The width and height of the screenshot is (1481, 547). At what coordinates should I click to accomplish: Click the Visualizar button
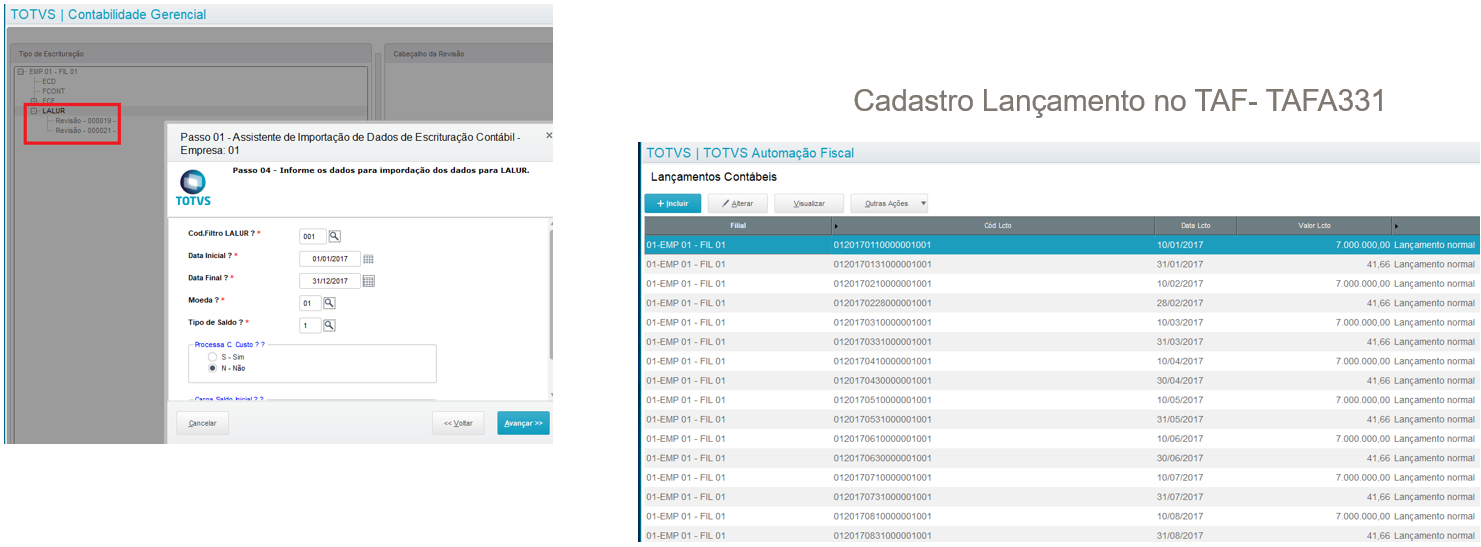(809, 203)
